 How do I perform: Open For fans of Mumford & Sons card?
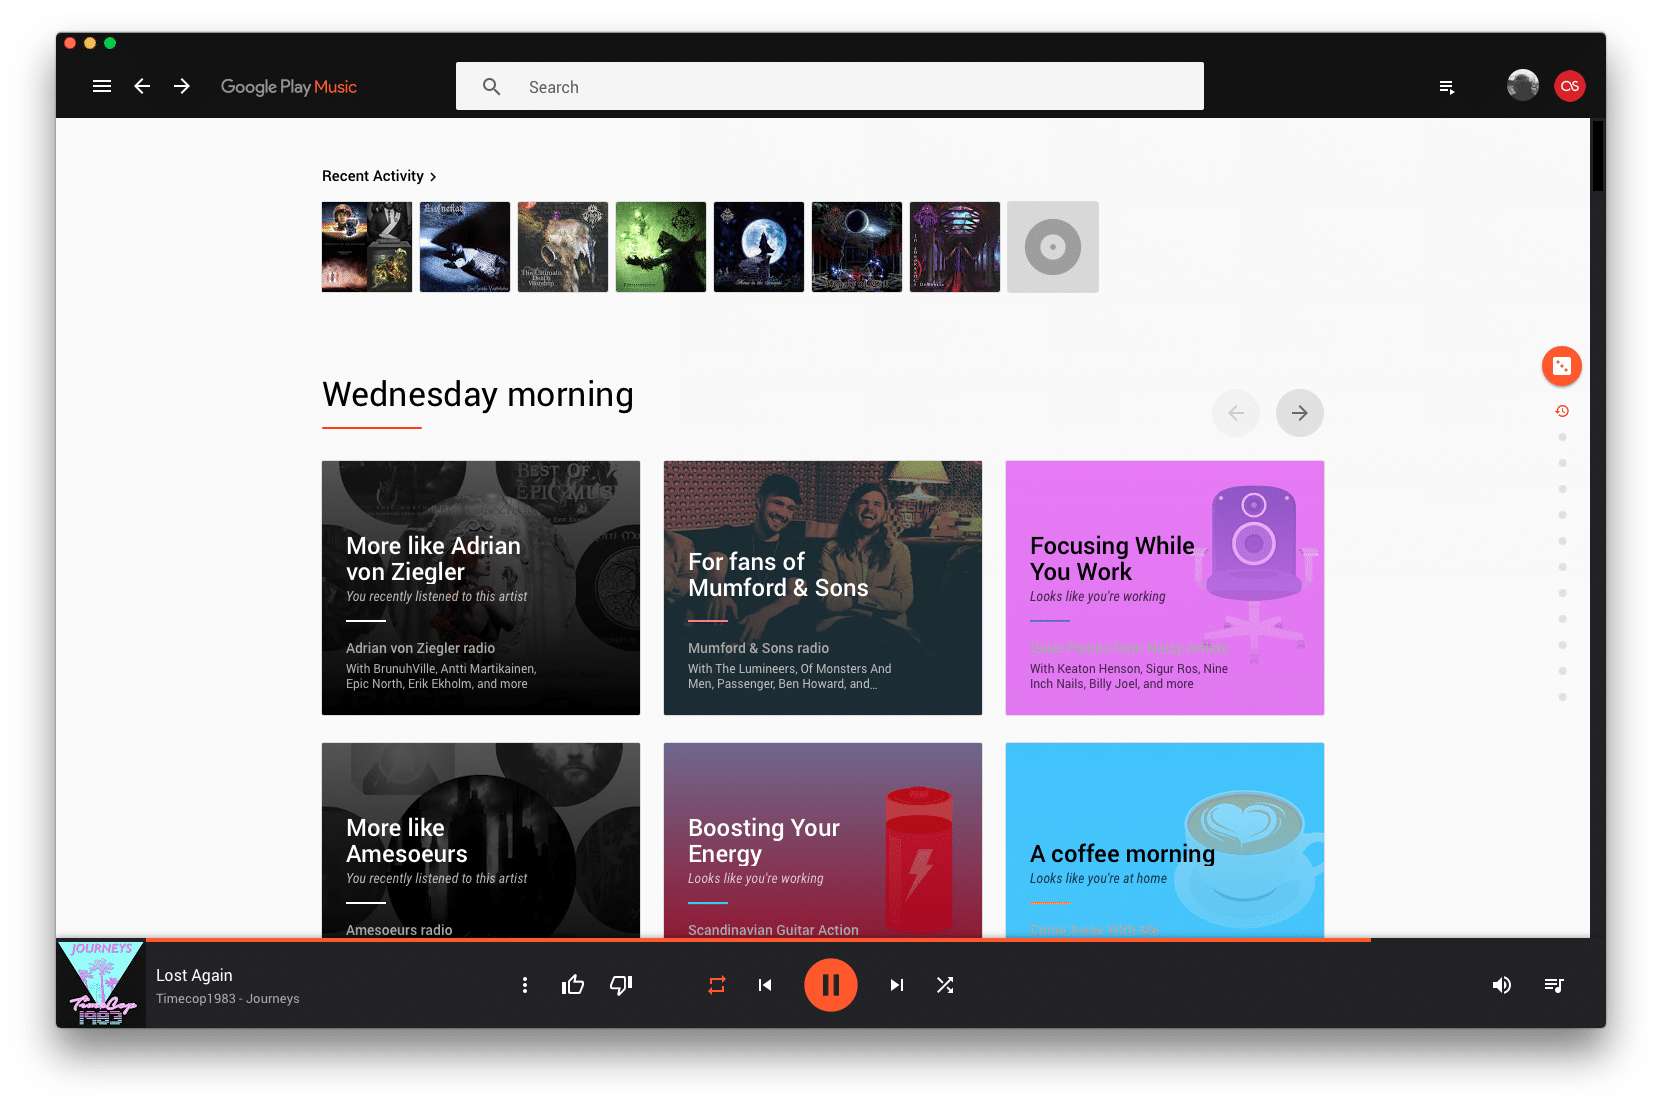(823, 588)
